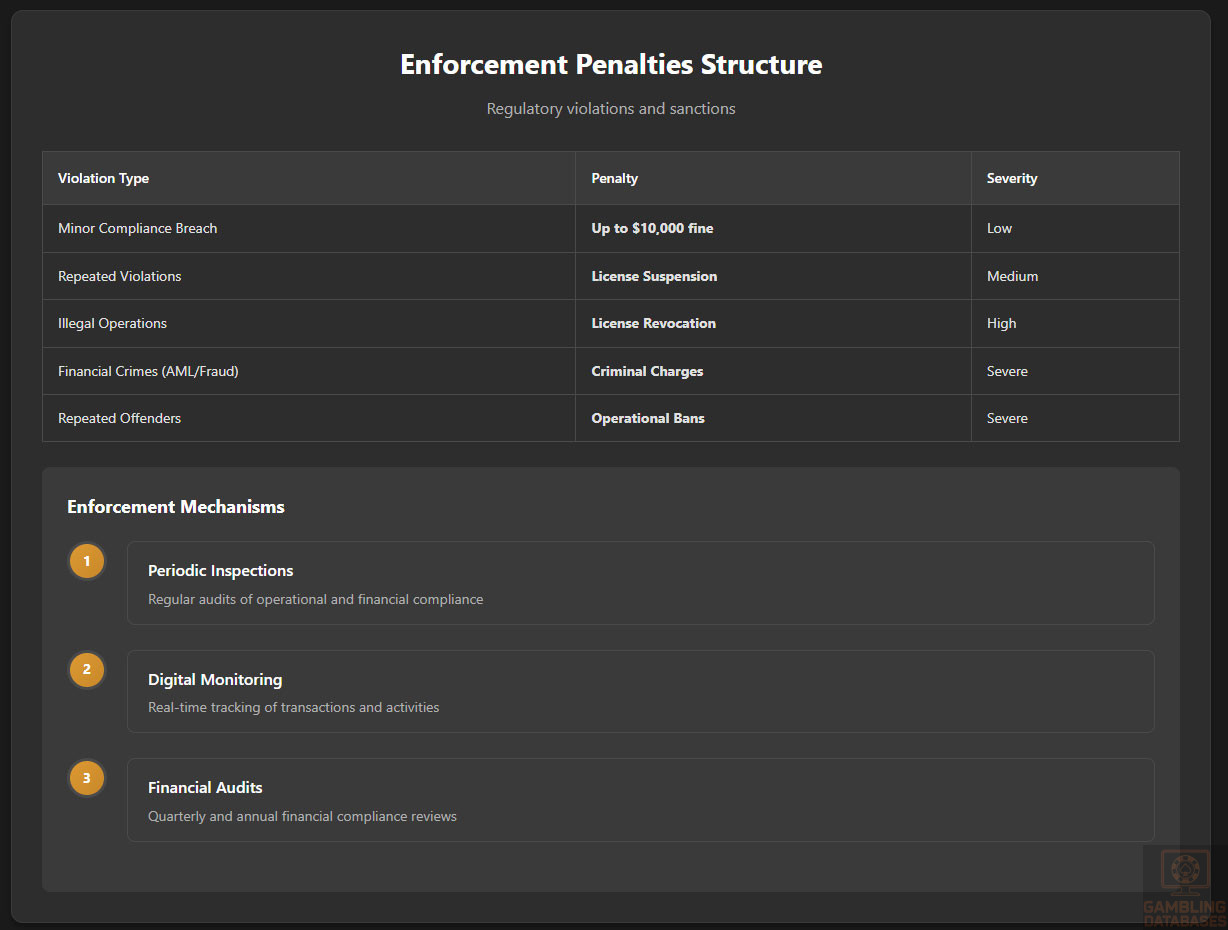Click the Enforcement Mechanisms heading
Image resolution: width=1228 pixels, height=930 pixels.
tap(176, 507)
